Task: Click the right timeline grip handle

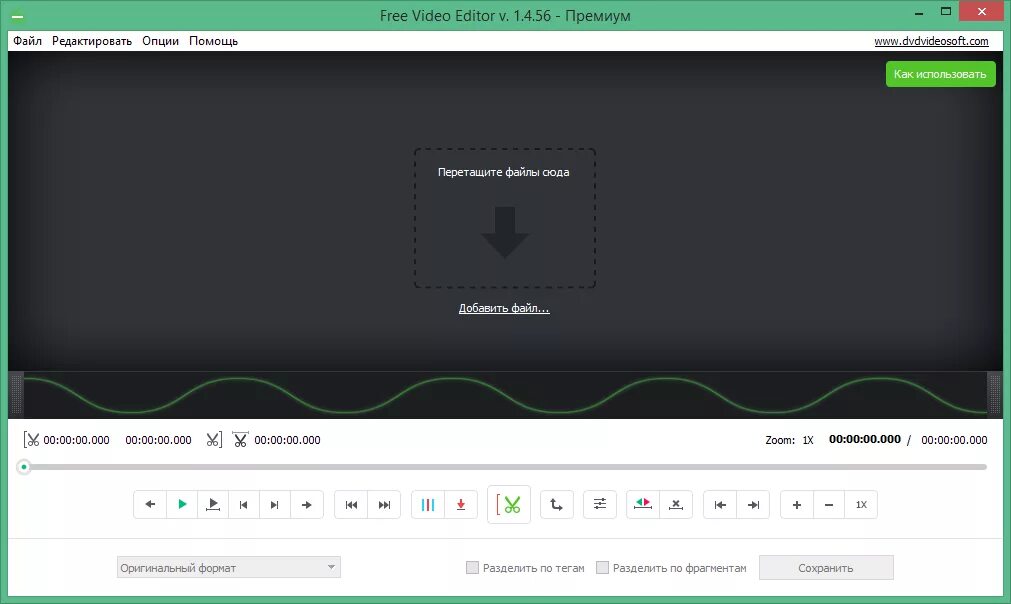Action: (994, 395)
